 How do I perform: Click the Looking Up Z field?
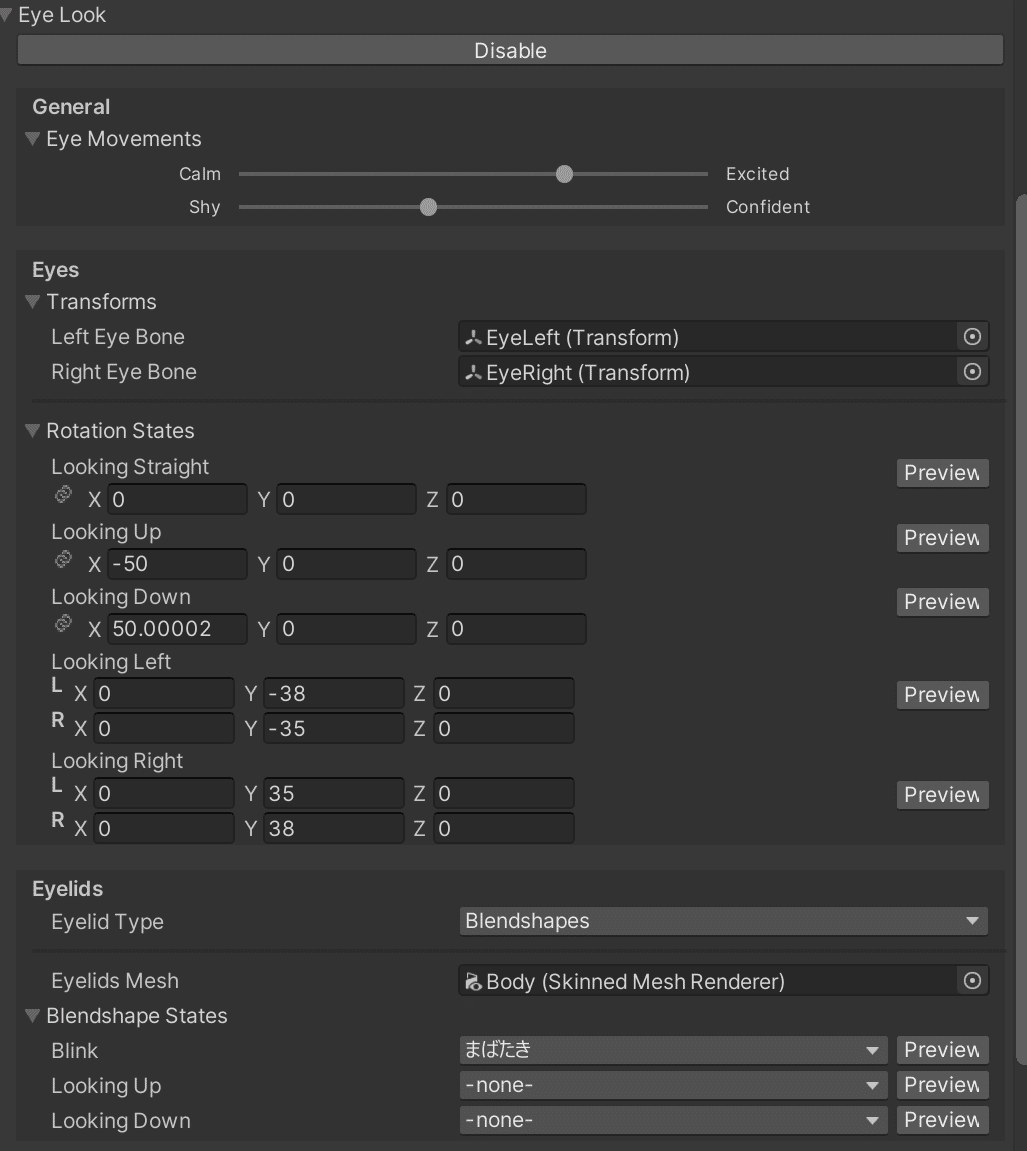(x=516, y=564)
